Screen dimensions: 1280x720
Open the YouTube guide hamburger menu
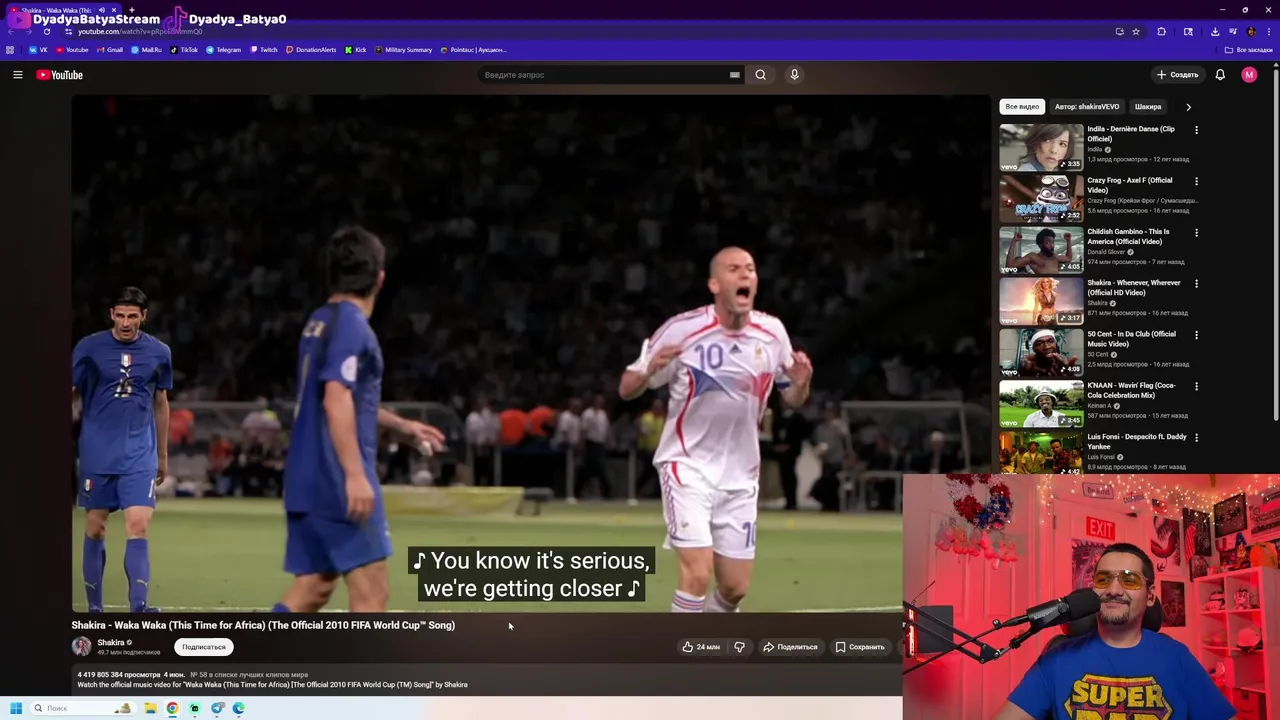click(17, 75)
